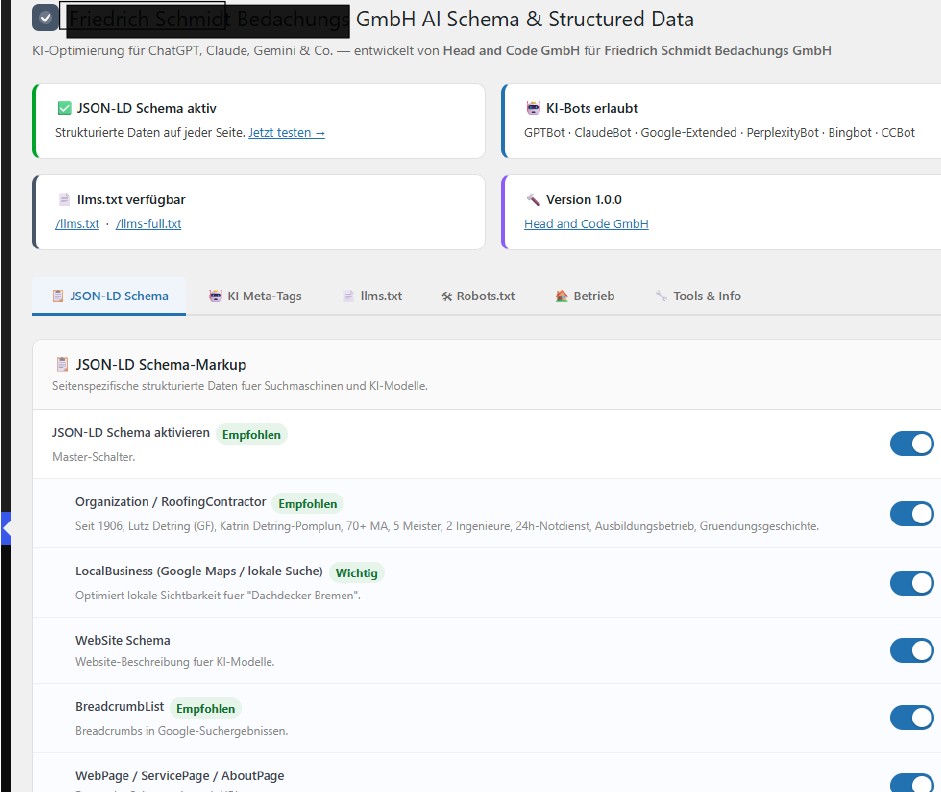Click the 'Breadcrumbs in Google-Suchergebnissen.' description

(181, 731)
